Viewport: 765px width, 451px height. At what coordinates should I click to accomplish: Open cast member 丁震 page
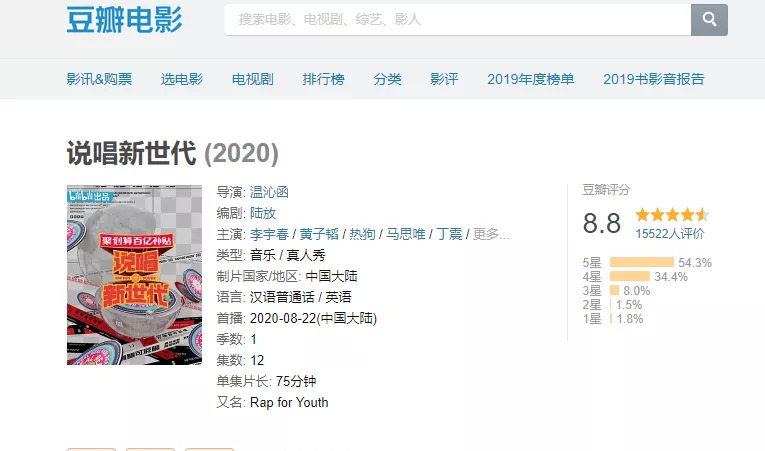pos(449,234)
